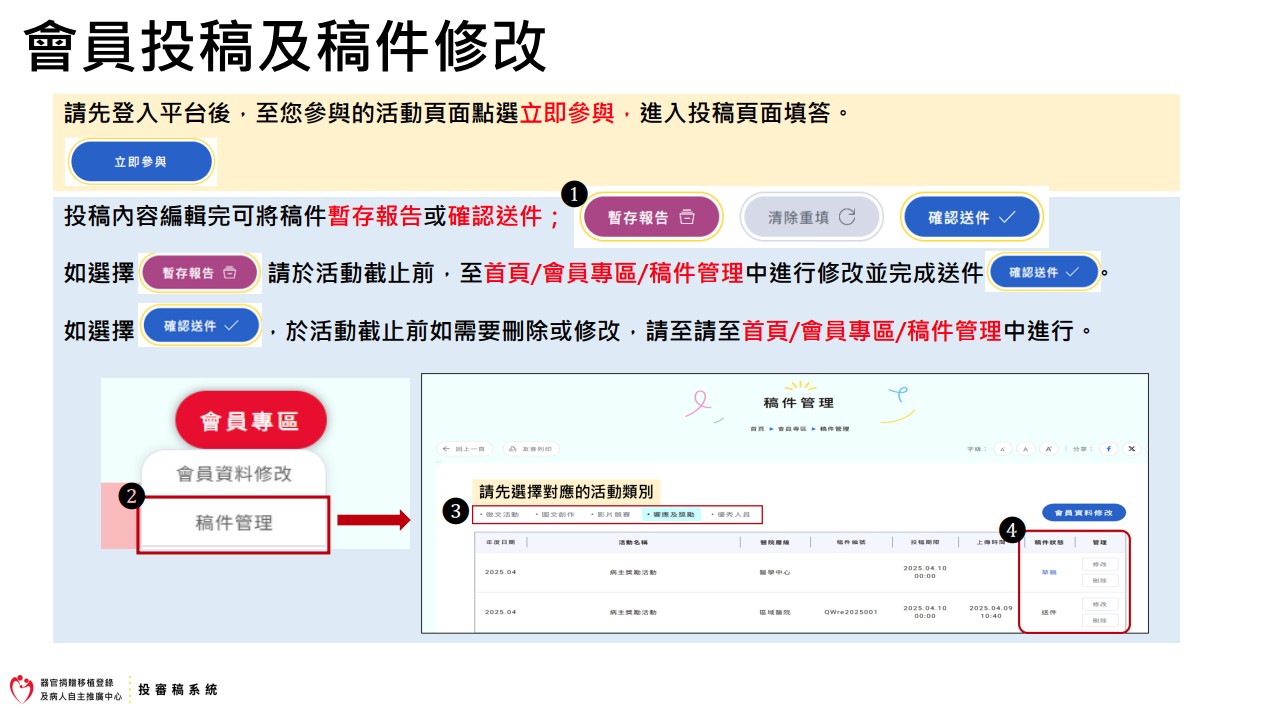This screenshot has height=717, width=1280.
Task: Click the back arrow on 回上一頁
Action: (444, 449)
